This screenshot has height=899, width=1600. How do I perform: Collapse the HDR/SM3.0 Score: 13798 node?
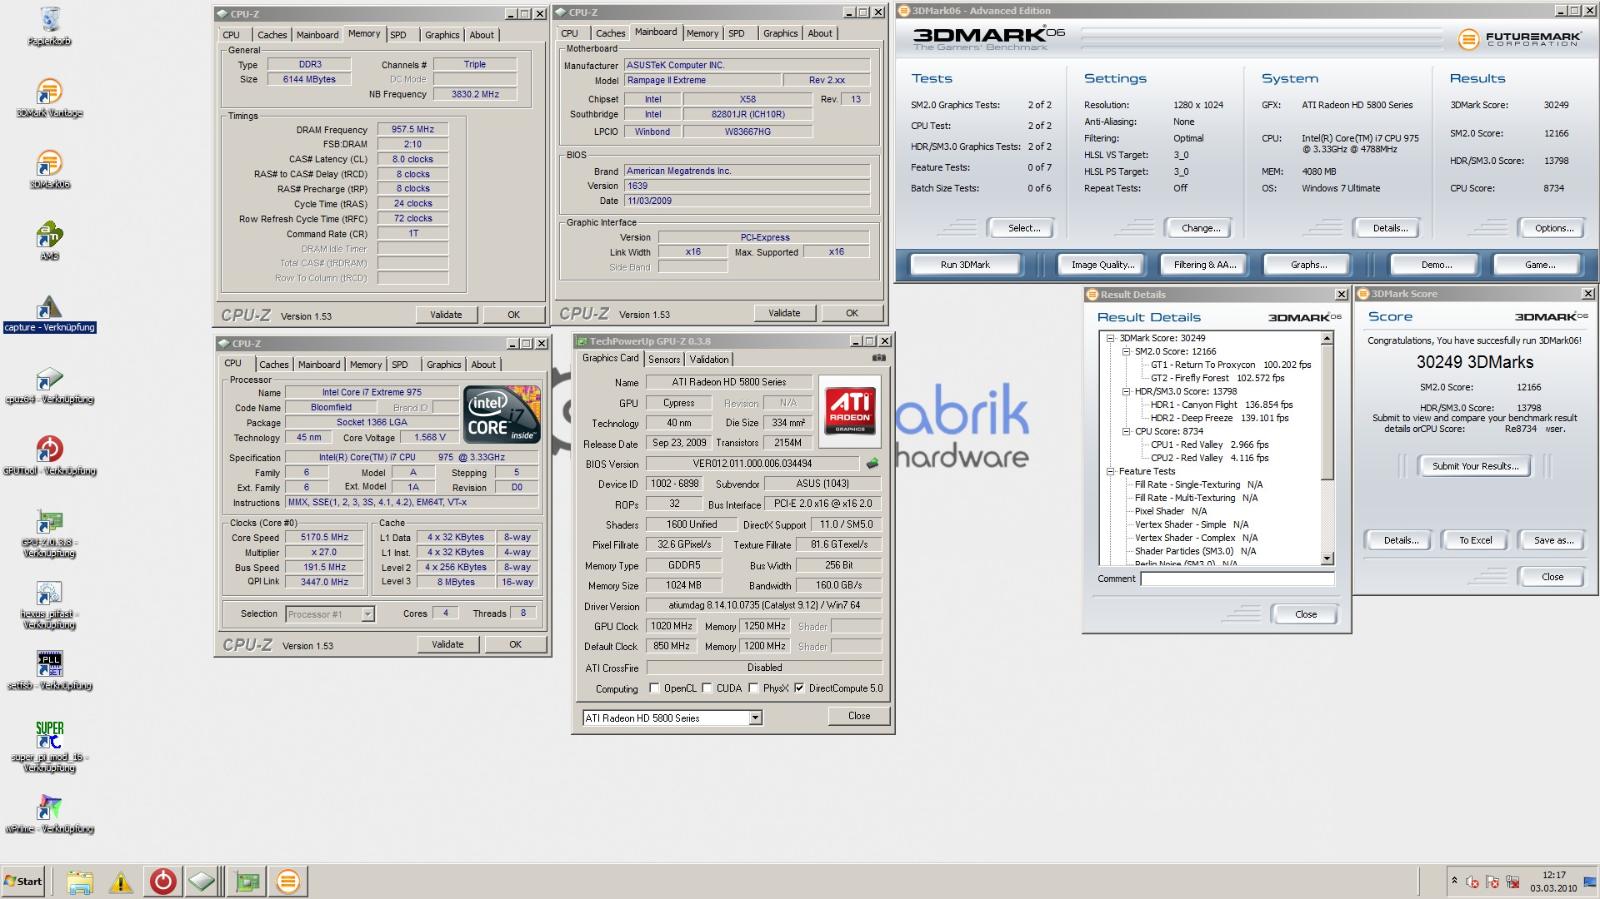pos(1126,391)
